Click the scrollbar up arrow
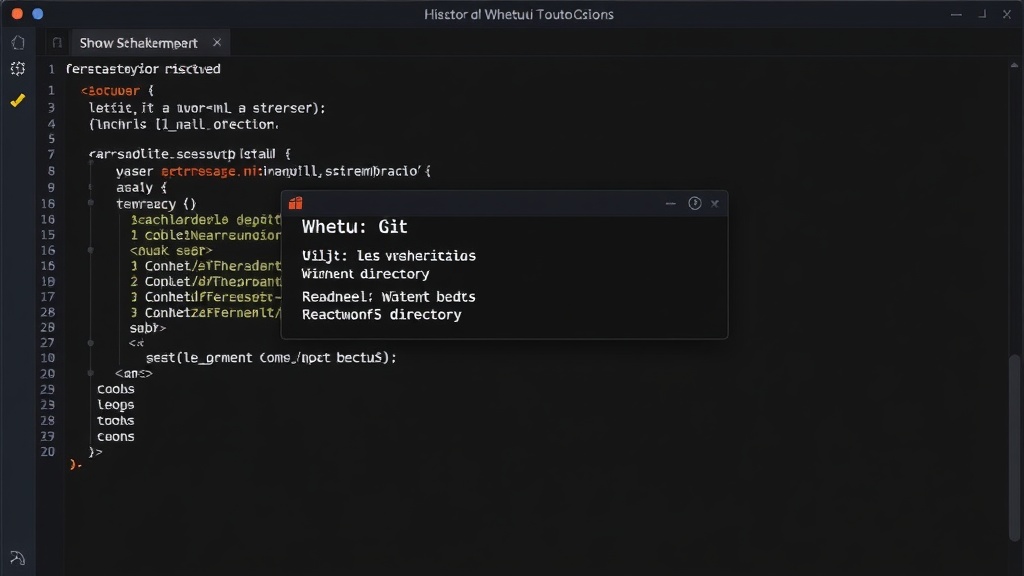The height and width of the screenshot is (576, 1024). pyautogui.click(x=1014, y=65)
